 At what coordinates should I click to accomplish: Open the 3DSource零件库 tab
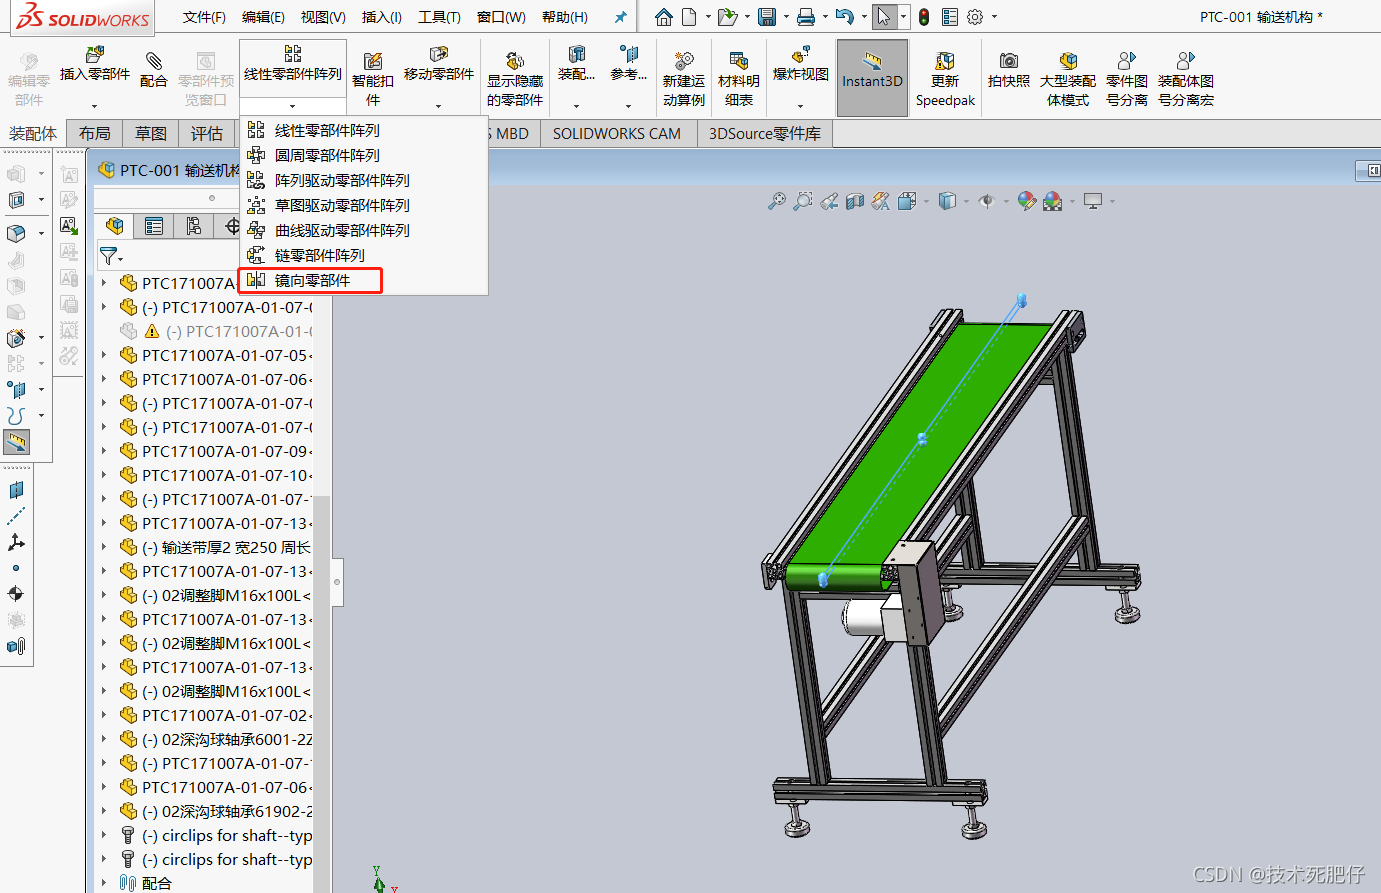point(765,133)
